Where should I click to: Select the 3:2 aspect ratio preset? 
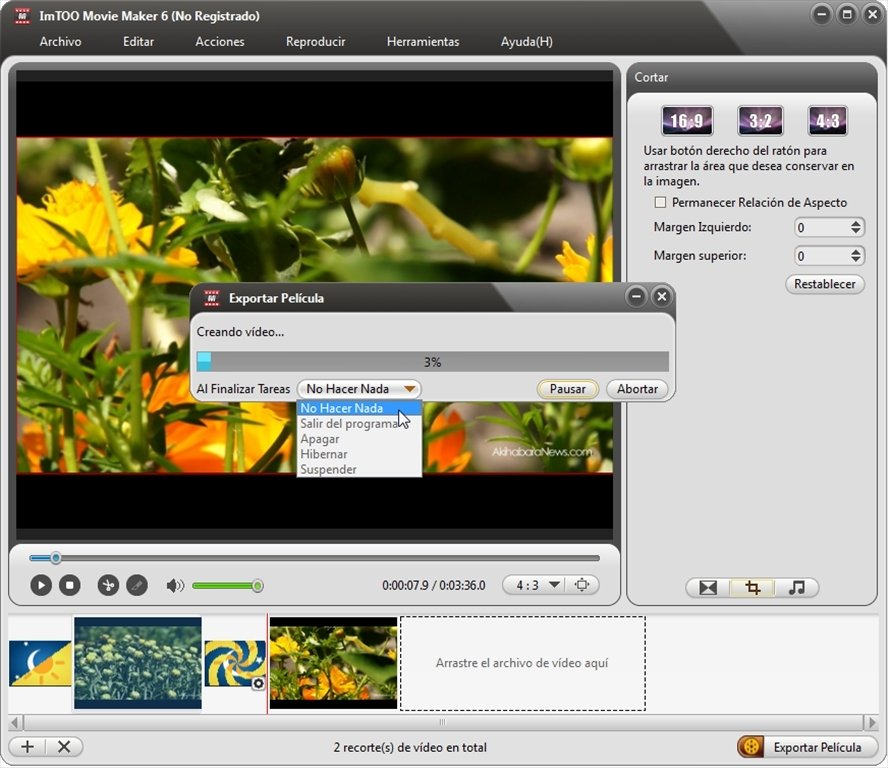tap(760, 120)
